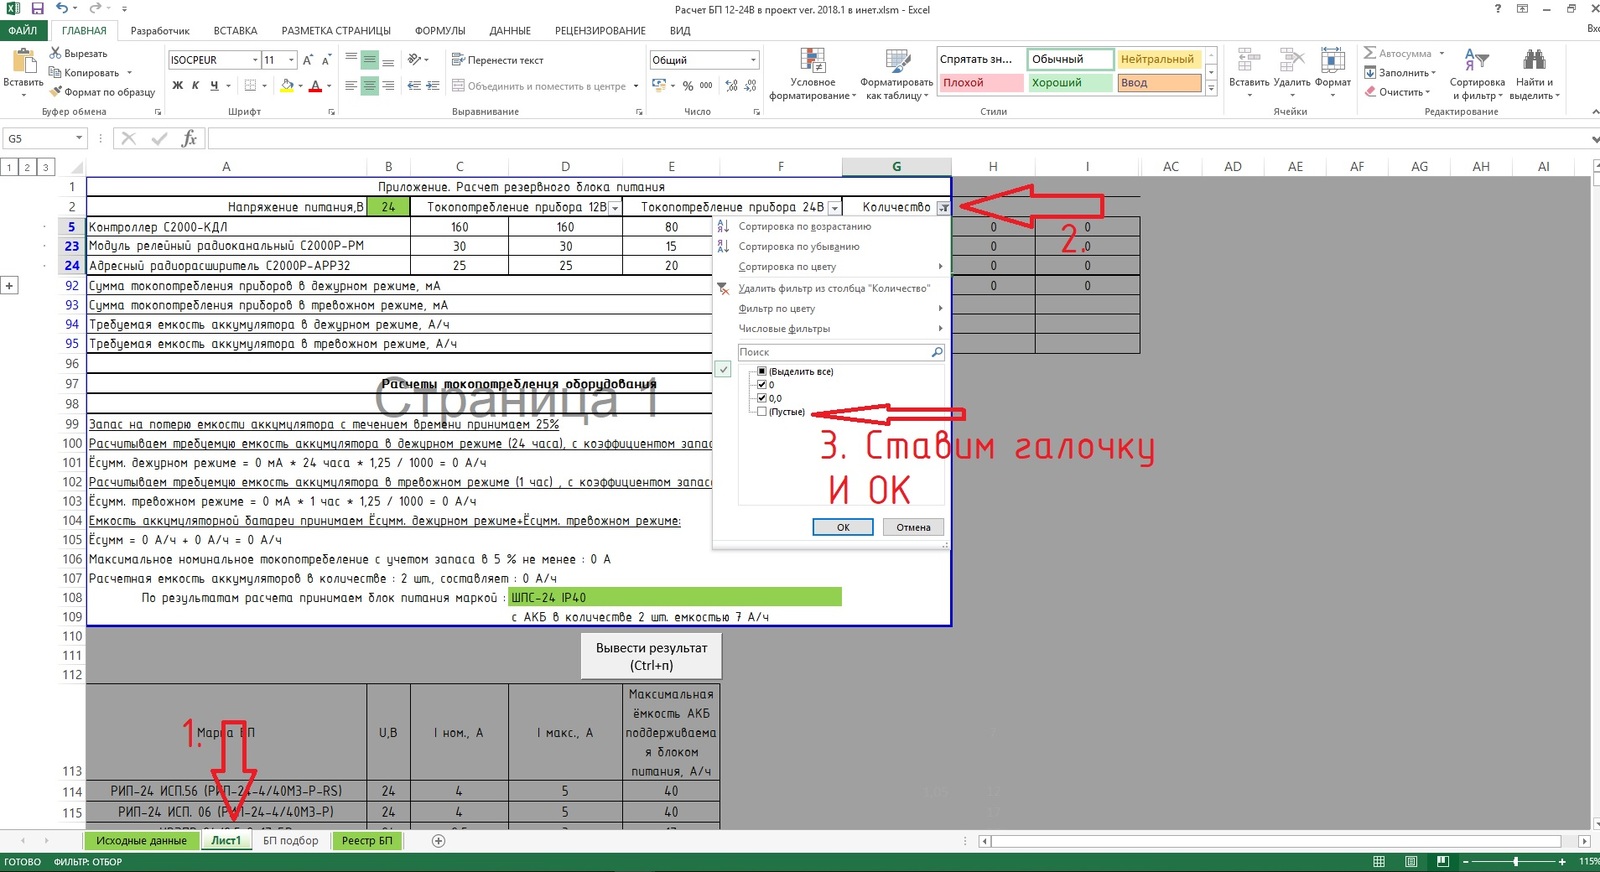Click Format as Table (Форматировать как таблицу)
The image size is (1600, 872).
click(x=896, y=74)
